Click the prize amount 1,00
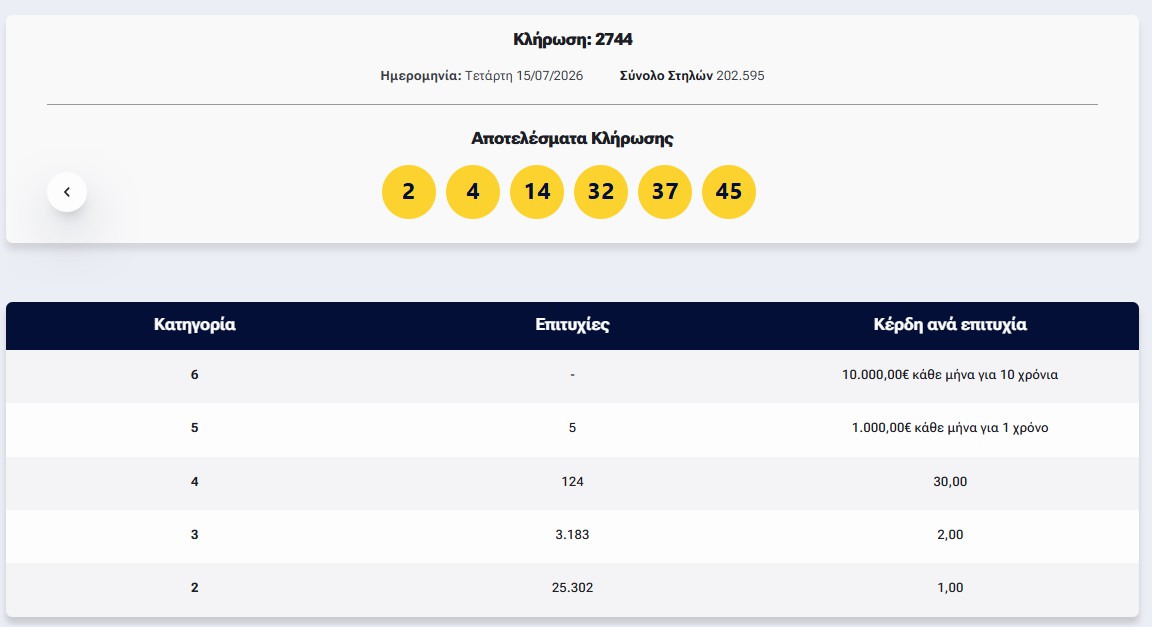Image resolution: width=1152 pixels, height=627 pixels. [x=950, y=587]
